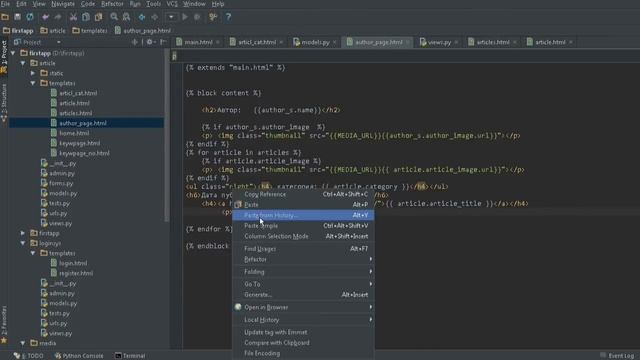Click the scroll from source icon
The image size is (640, 360).
(134, 42)
